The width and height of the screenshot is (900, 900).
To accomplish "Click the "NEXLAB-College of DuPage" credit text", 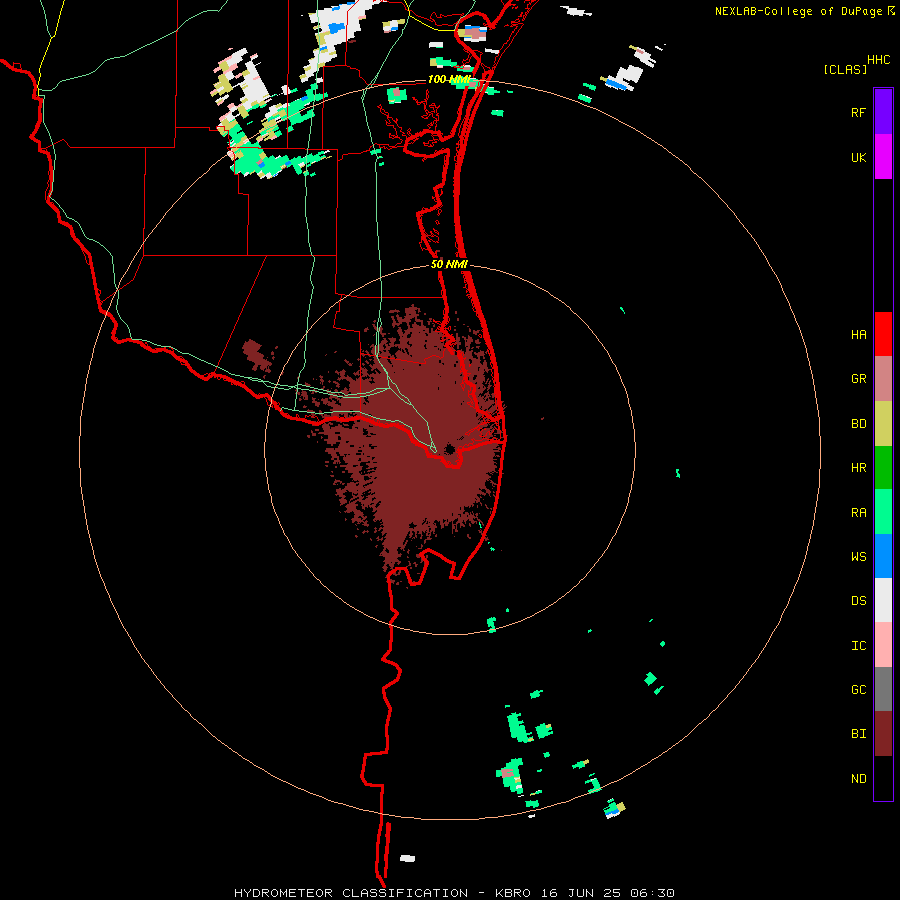I will 798,11.
